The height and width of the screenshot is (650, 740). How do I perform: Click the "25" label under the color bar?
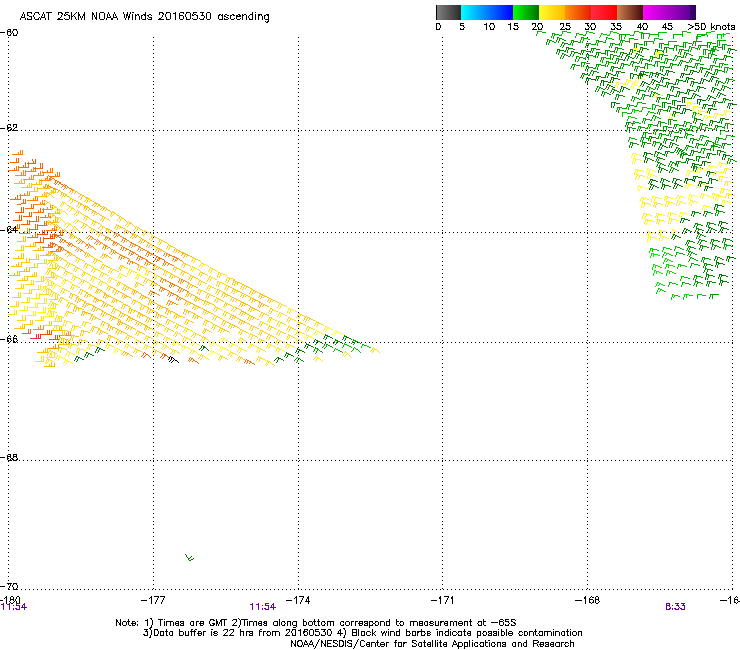(x=565, y=27)
